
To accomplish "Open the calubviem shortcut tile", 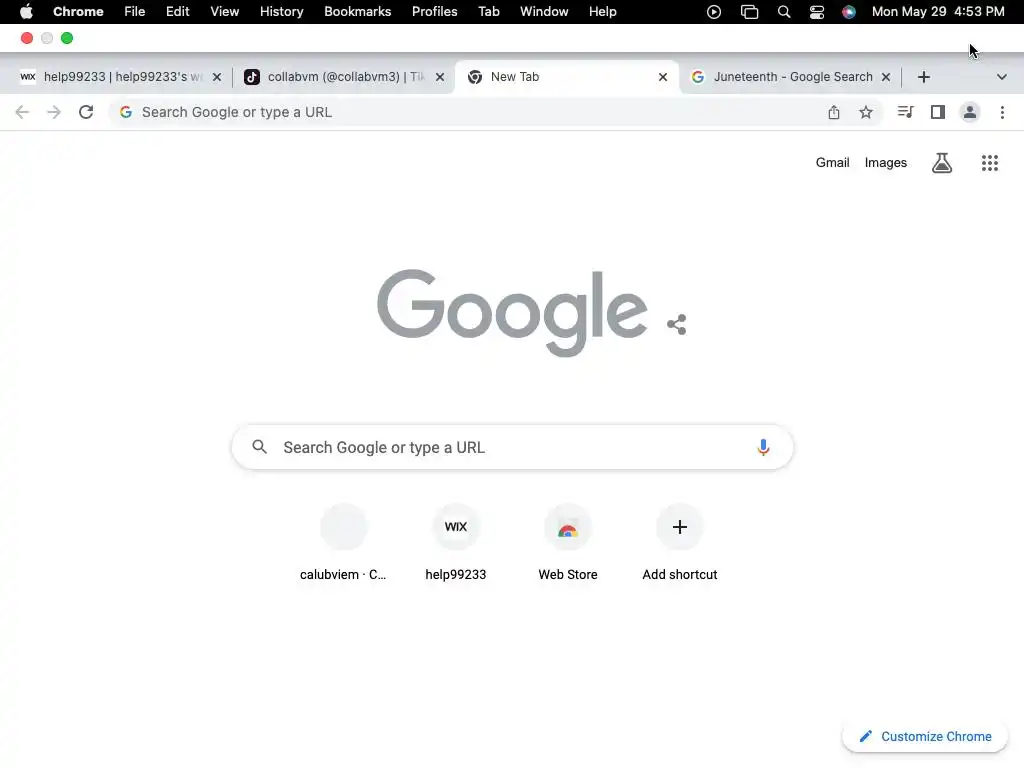I will point(344,543).
